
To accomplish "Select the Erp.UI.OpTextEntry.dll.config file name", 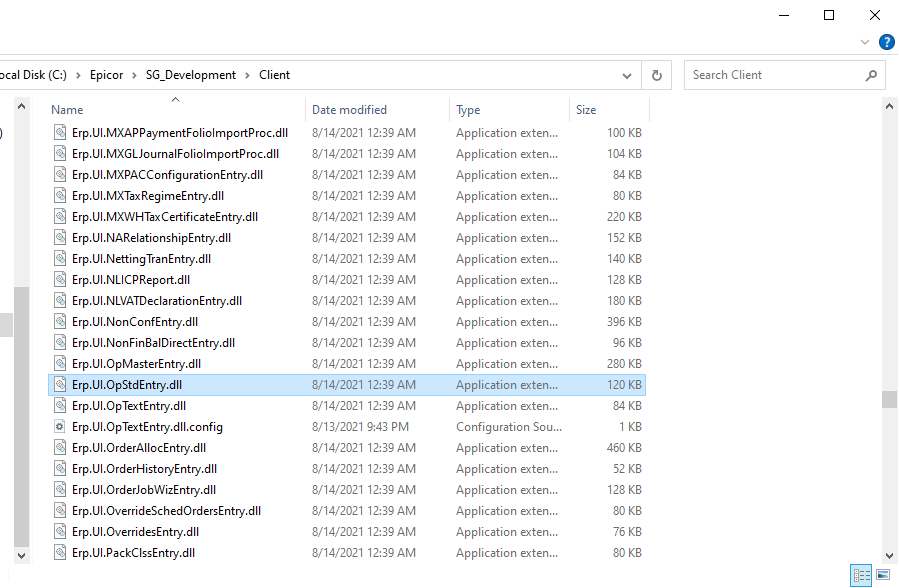I will pyautogui.click(x=147, y=427).
